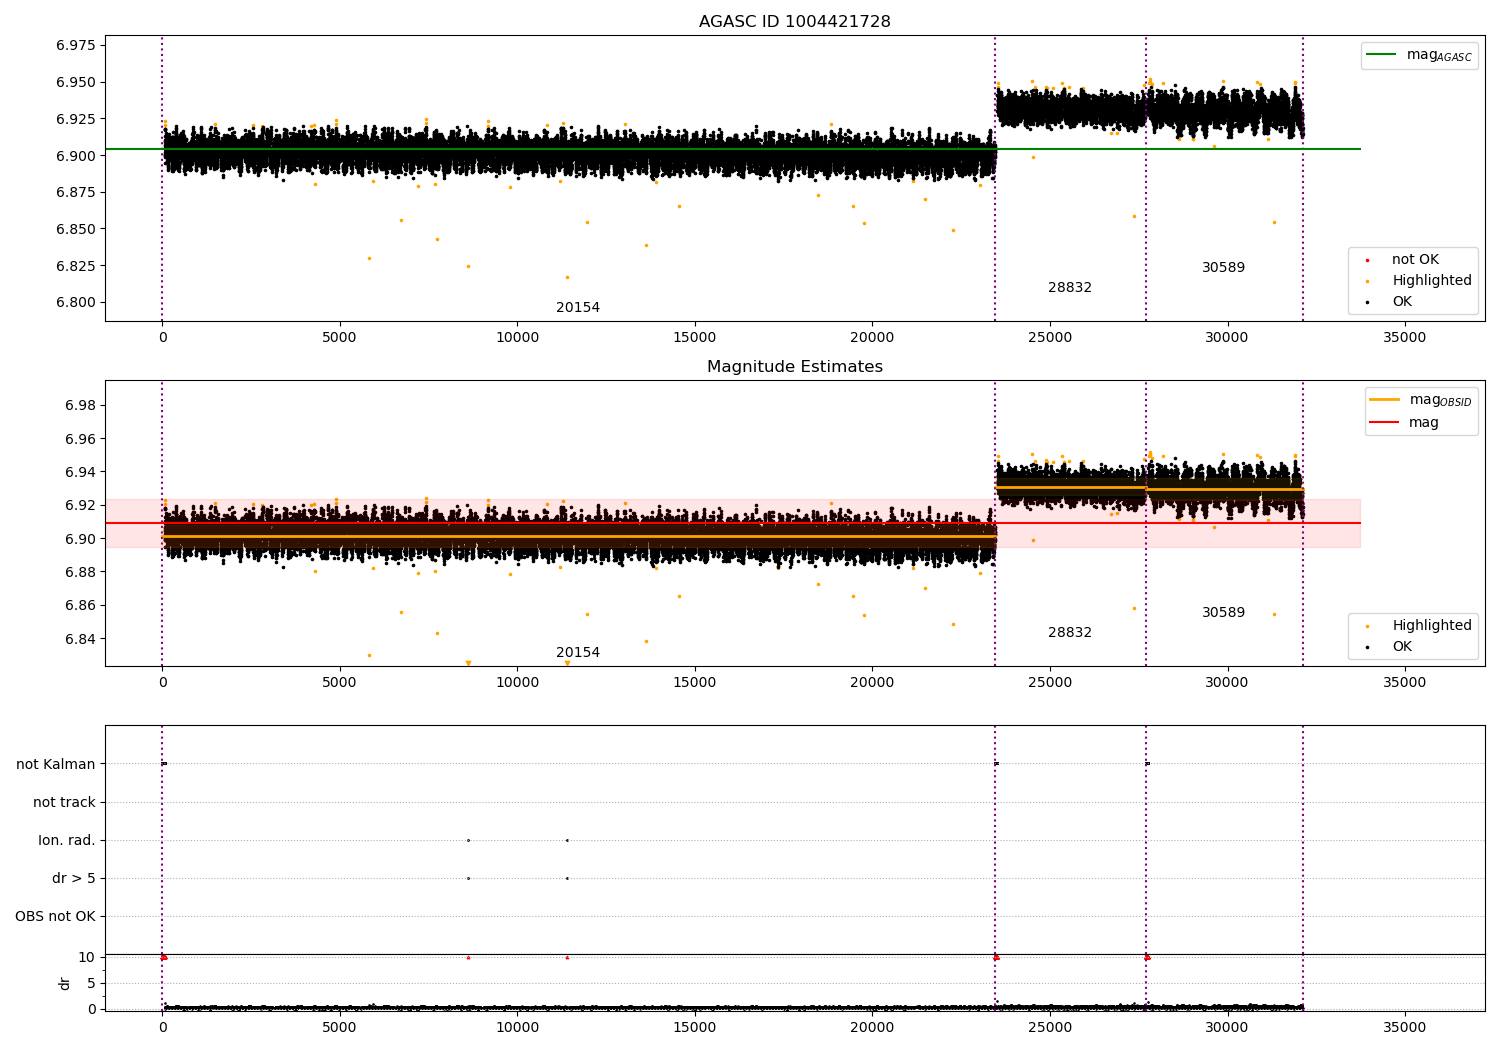Select "Highlighted" legend entry in middle plot
Screen dimensions: 1500x1050
coord(1431,626)
